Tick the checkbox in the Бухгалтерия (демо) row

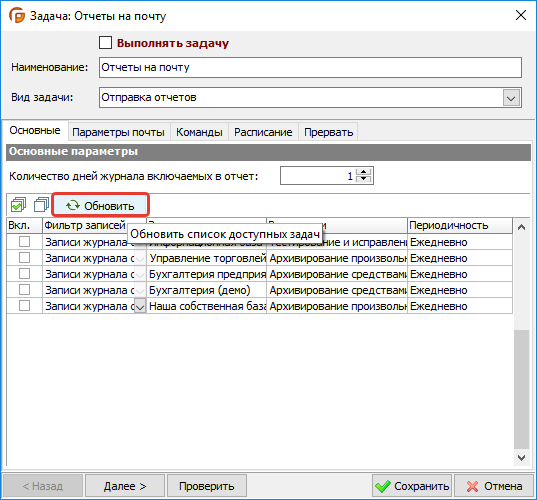tap(24, 290)
